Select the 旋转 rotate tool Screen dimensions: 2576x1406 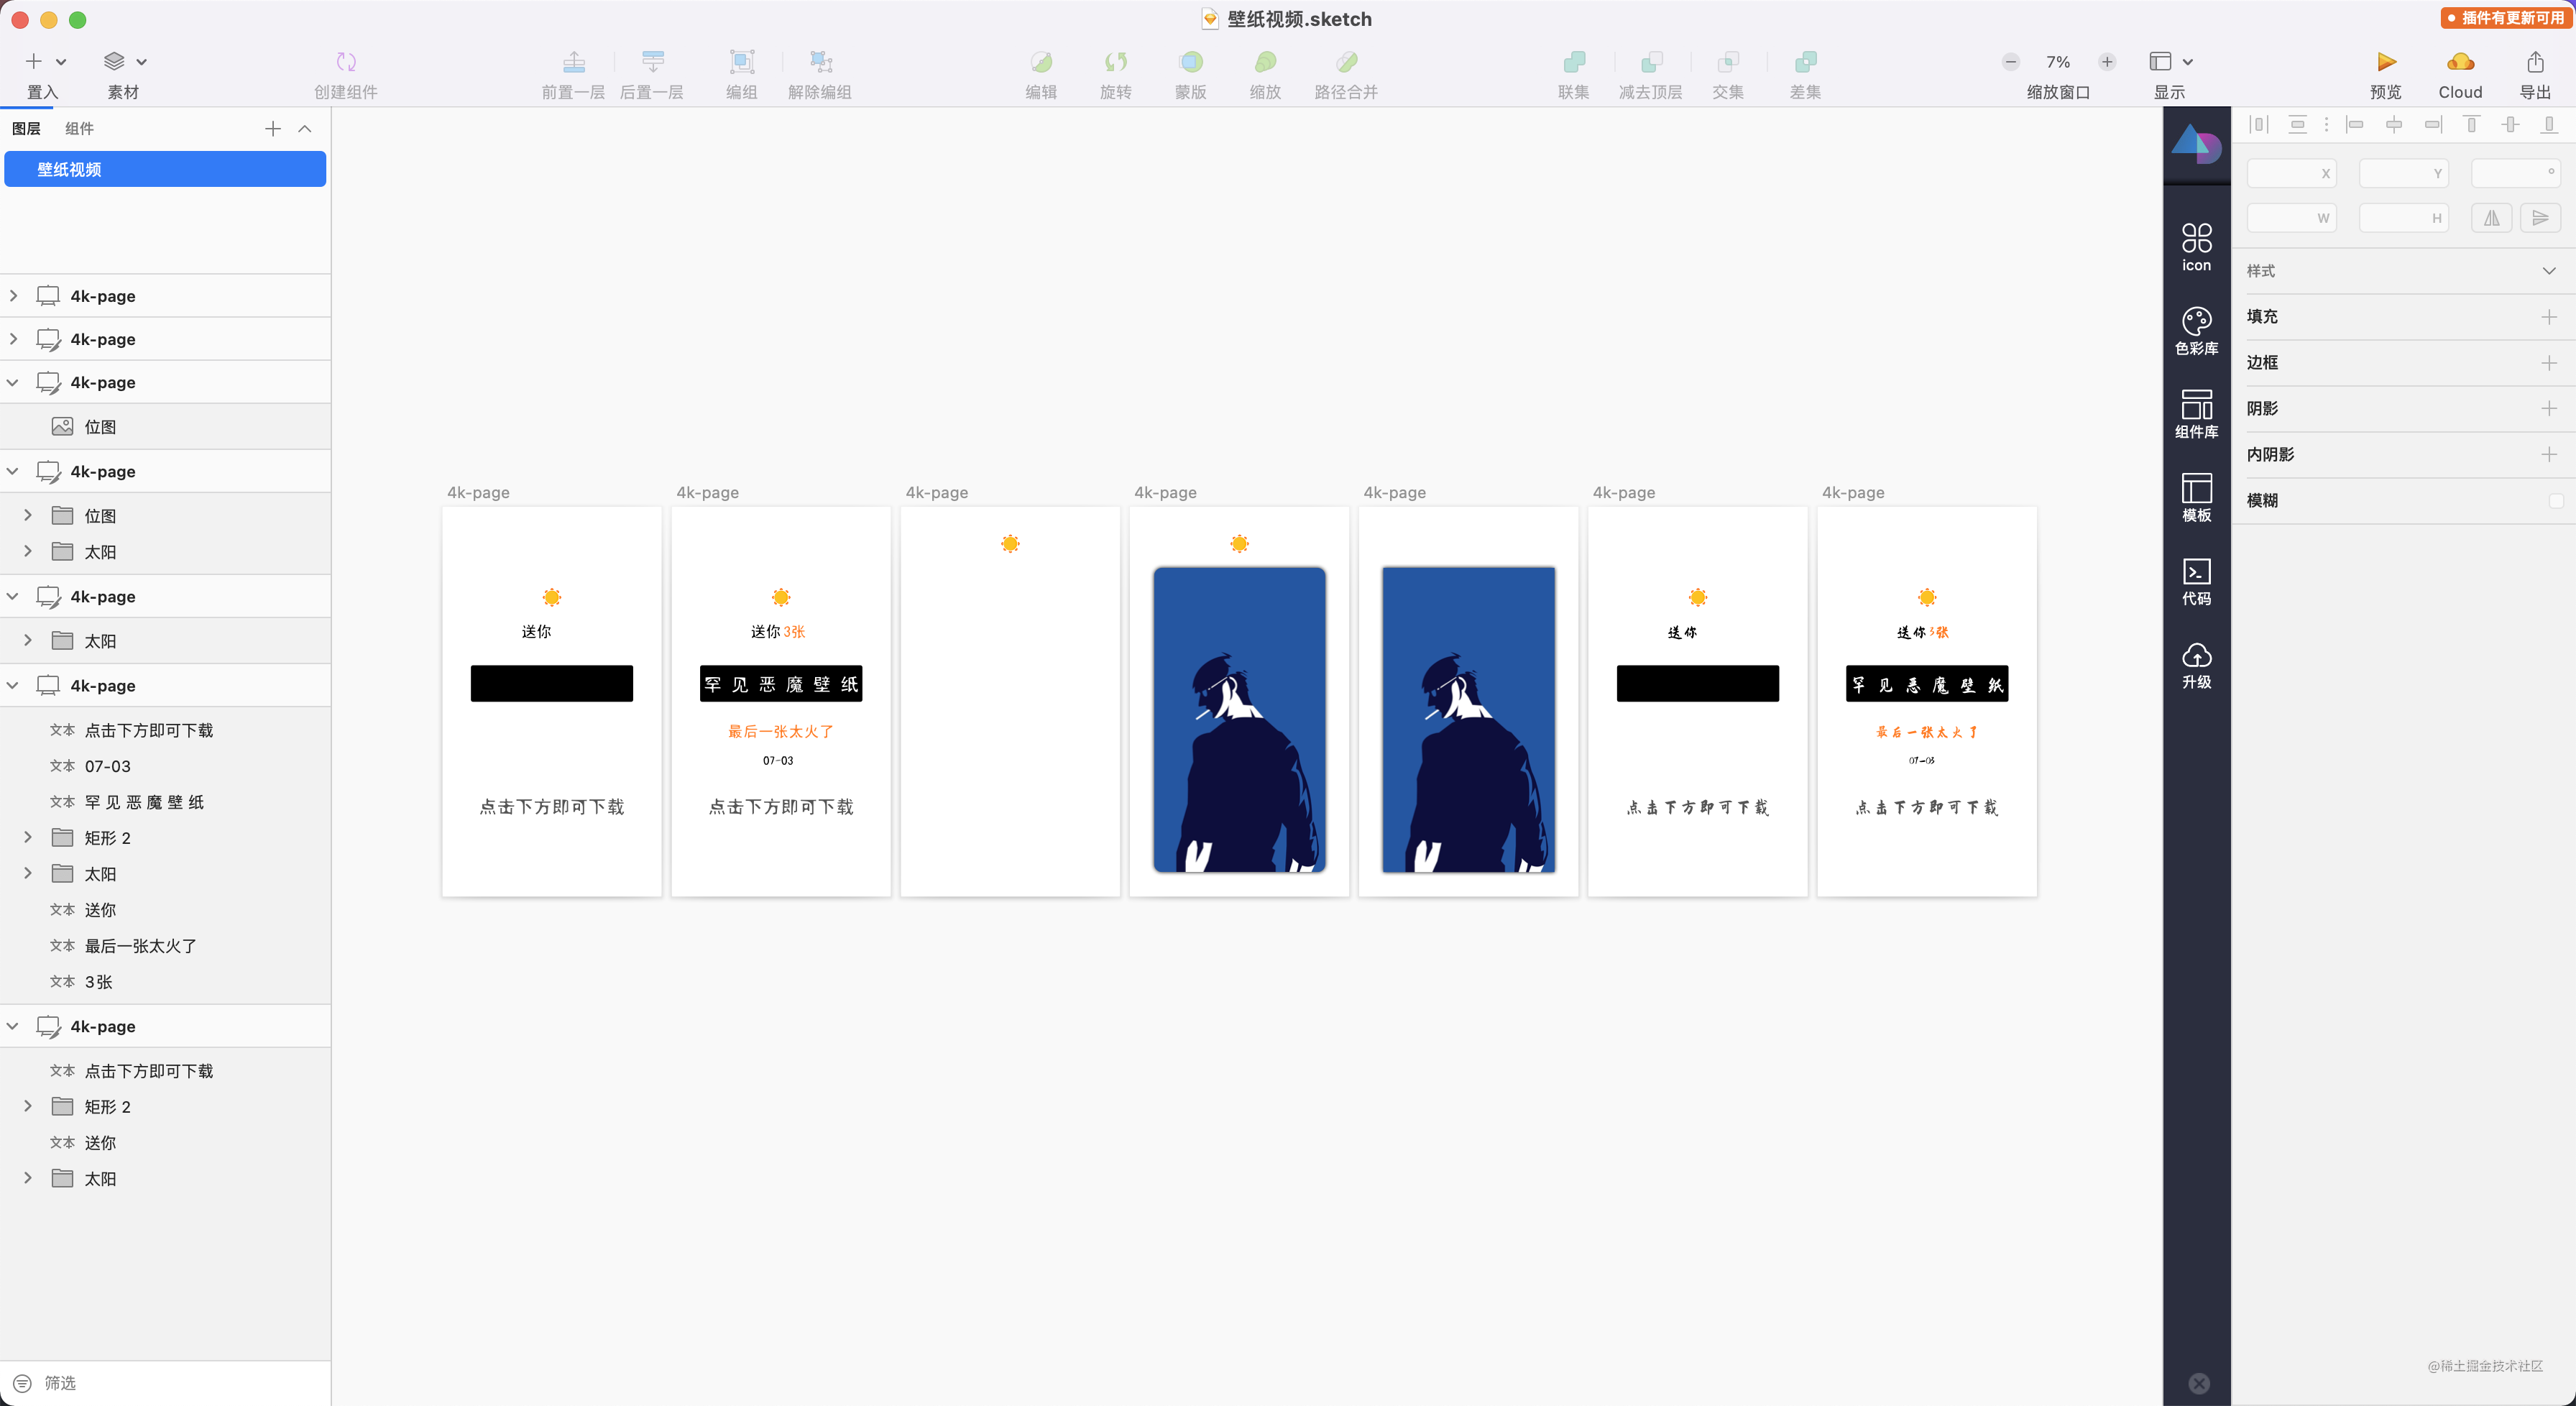[1116, 62]
